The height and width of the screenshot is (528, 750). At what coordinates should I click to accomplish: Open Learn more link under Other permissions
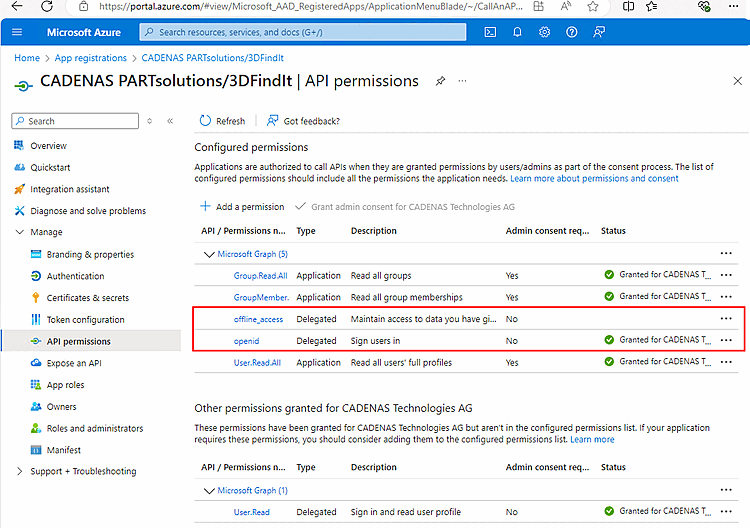[x=592, y=440]
